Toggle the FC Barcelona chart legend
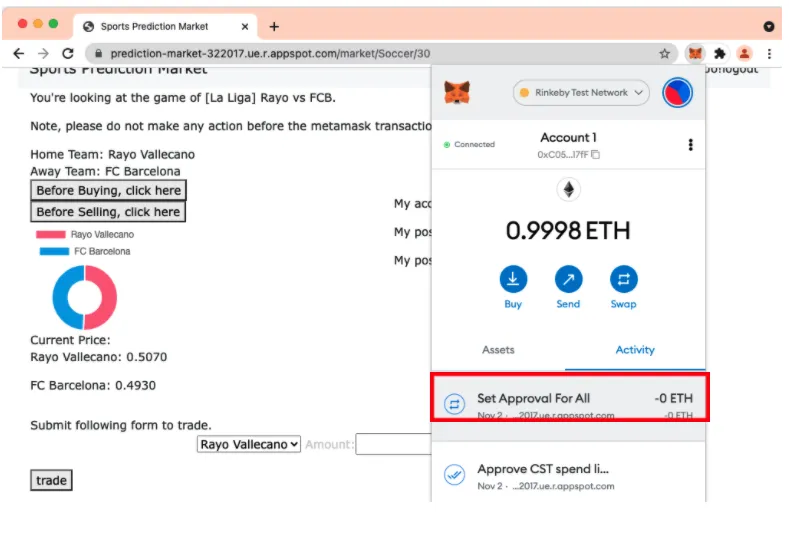The width and height of the screenshot is (789, 546). [x=85, y=251]
